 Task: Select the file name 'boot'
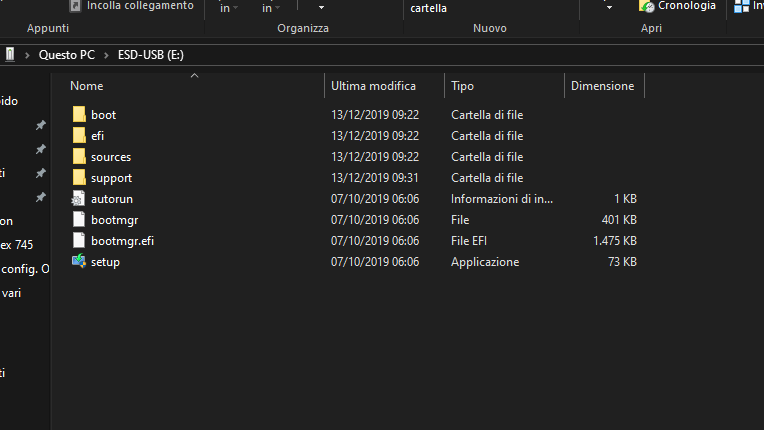(x=104, y=115)
